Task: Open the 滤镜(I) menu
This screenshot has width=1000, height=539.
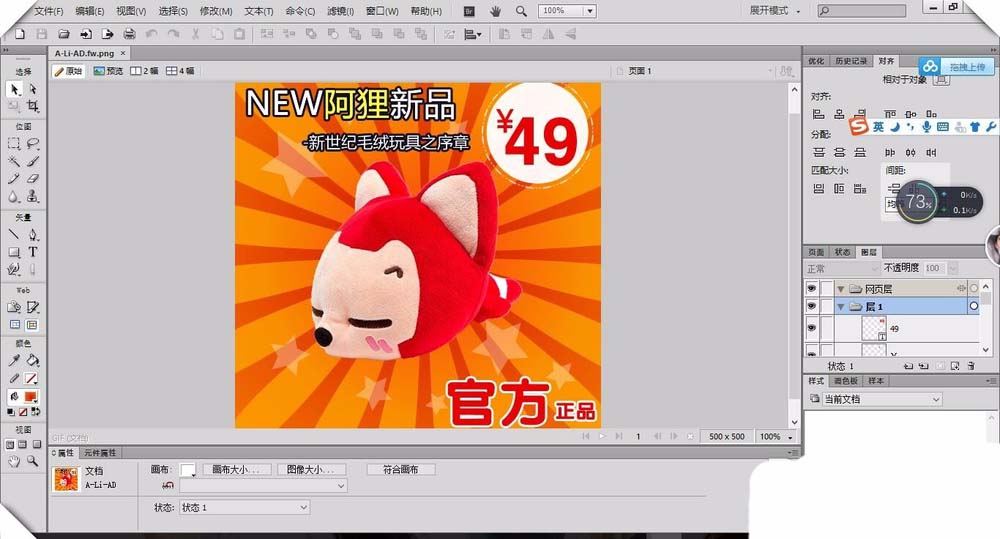Action: pyautogui.click(x=341, y=11)
